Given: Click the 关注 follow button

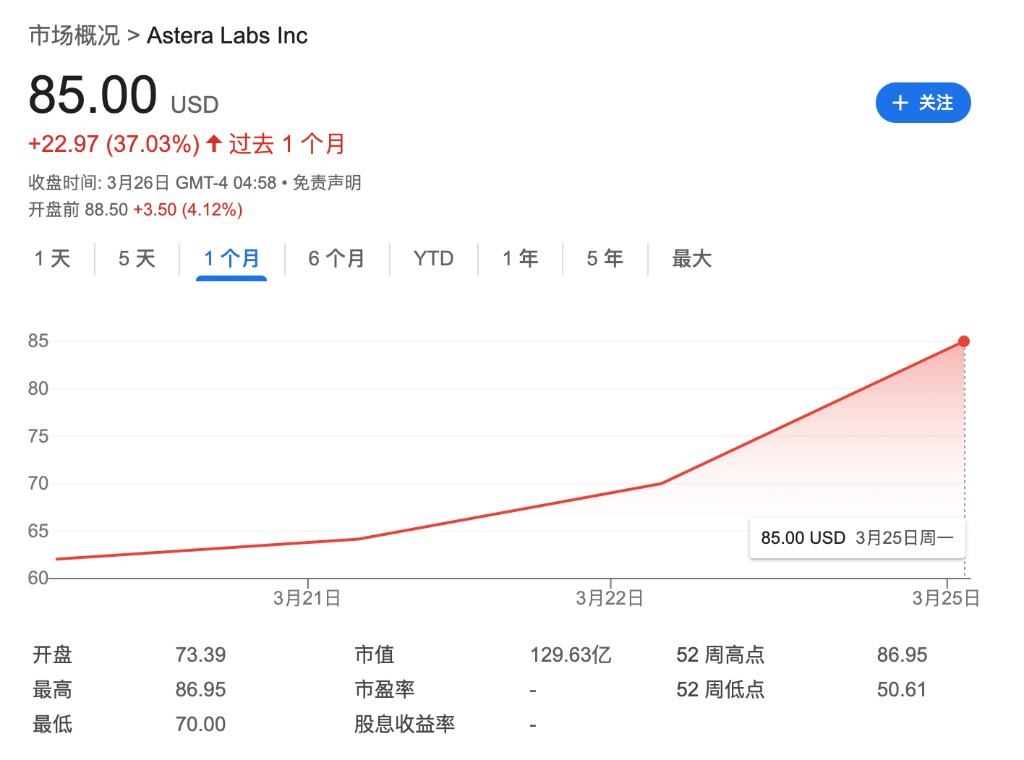Looking at the screenshot, I should (x=923, y=103).
